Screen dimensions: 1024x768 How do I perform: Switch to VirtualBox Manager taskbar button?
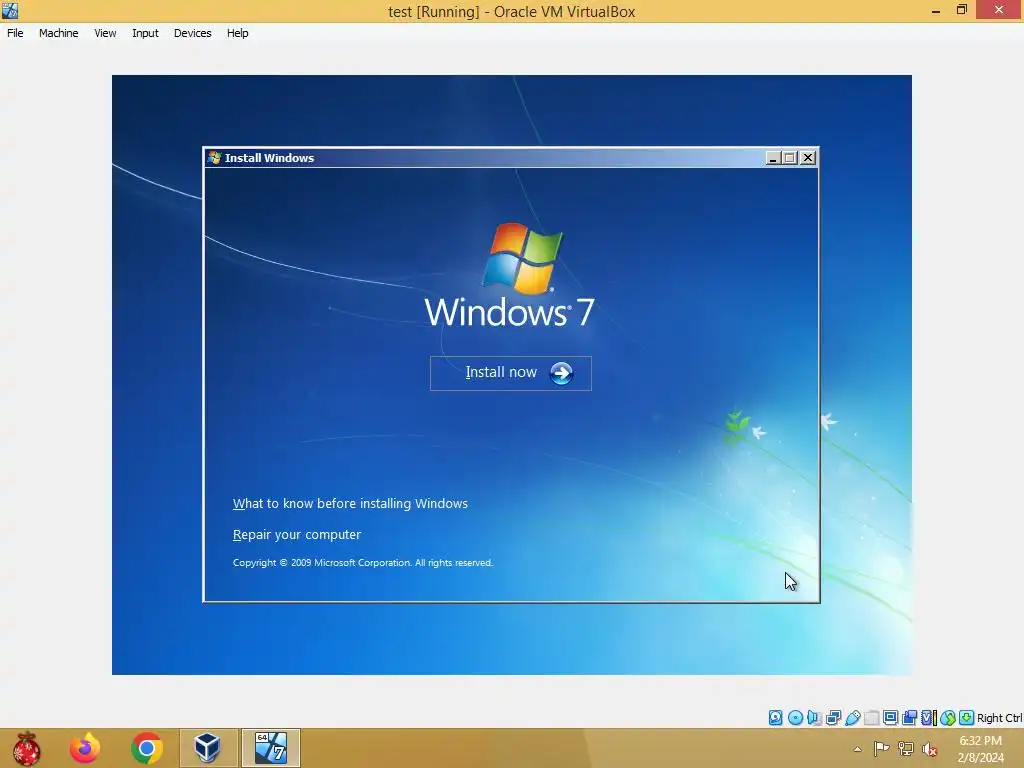pyautogui.click(x=208, y=748)
